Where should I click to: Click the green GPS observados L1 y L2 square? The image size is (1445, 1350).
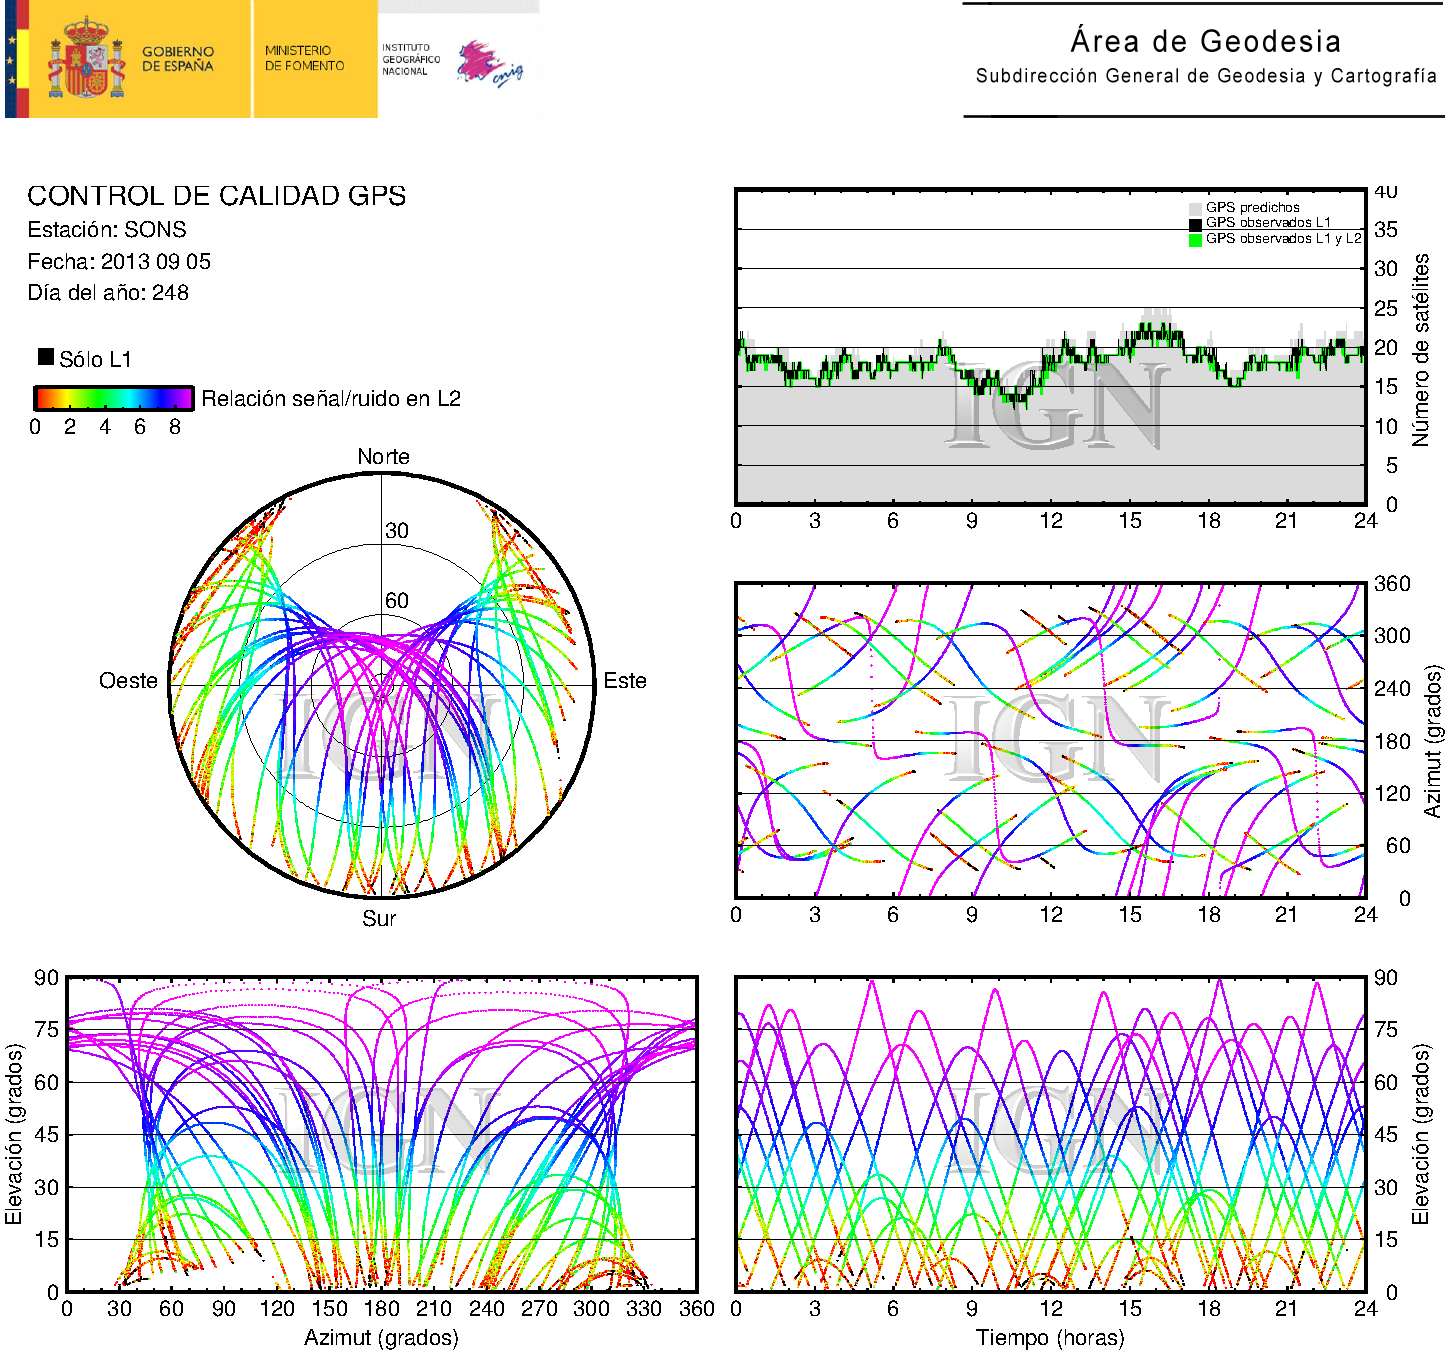[x=1195, y=239]
